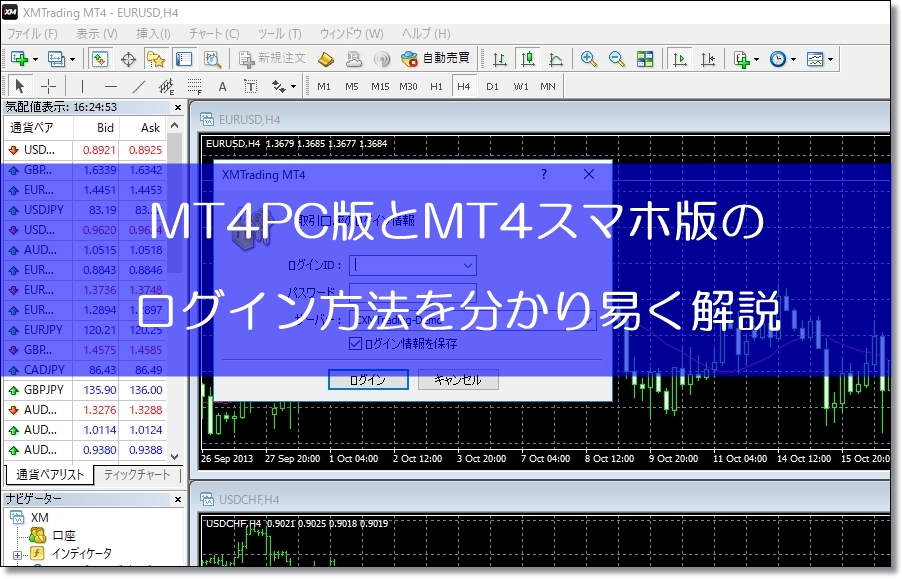
Task: Open the 挿入 (I) menu
Action: tap(153, 33)
